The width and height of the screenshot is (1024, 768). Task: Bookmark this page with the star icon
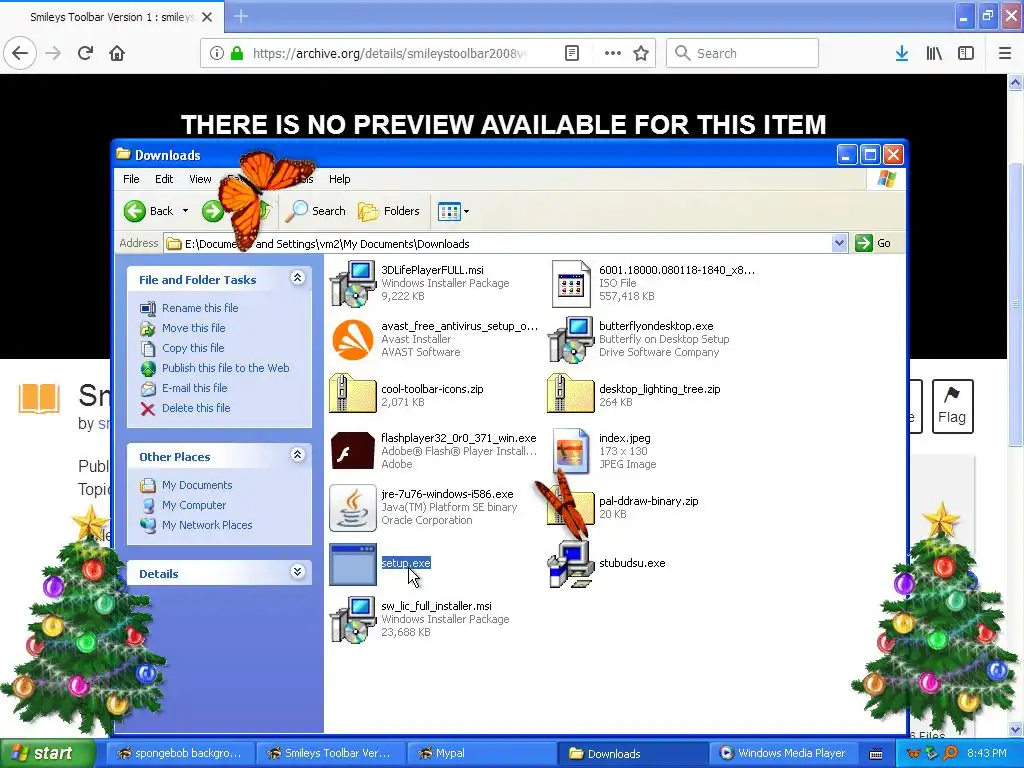[641, 53]
